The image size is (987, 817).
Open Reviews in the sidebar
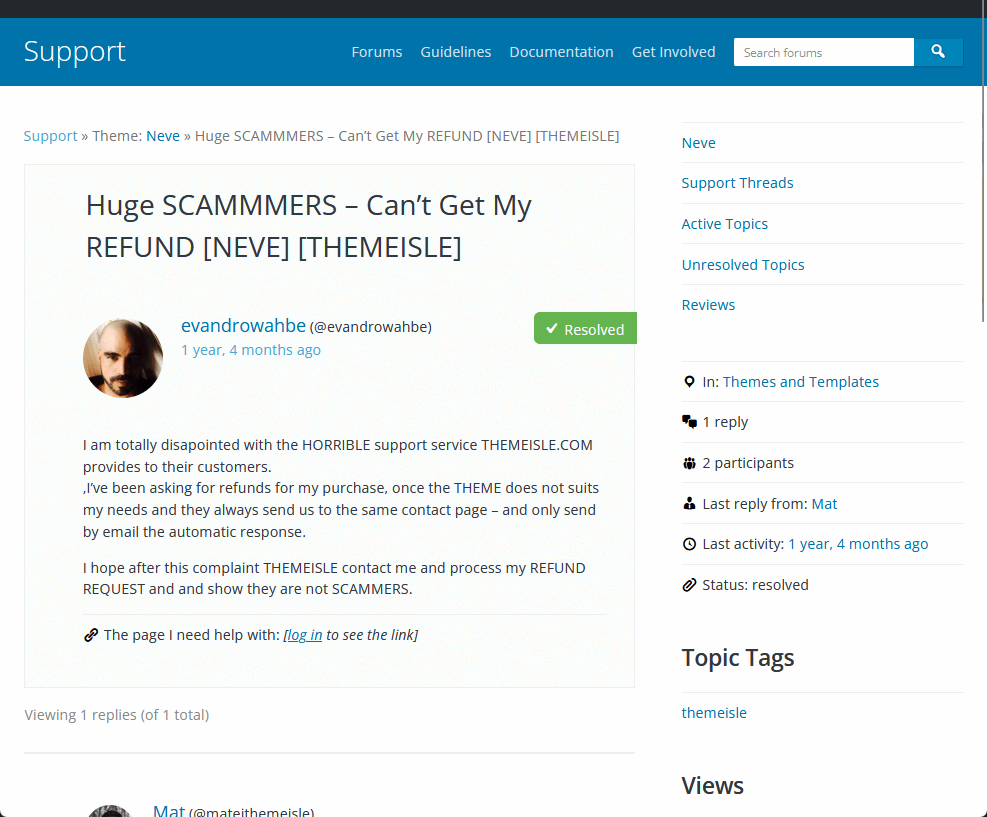click(x=708, y=305)
